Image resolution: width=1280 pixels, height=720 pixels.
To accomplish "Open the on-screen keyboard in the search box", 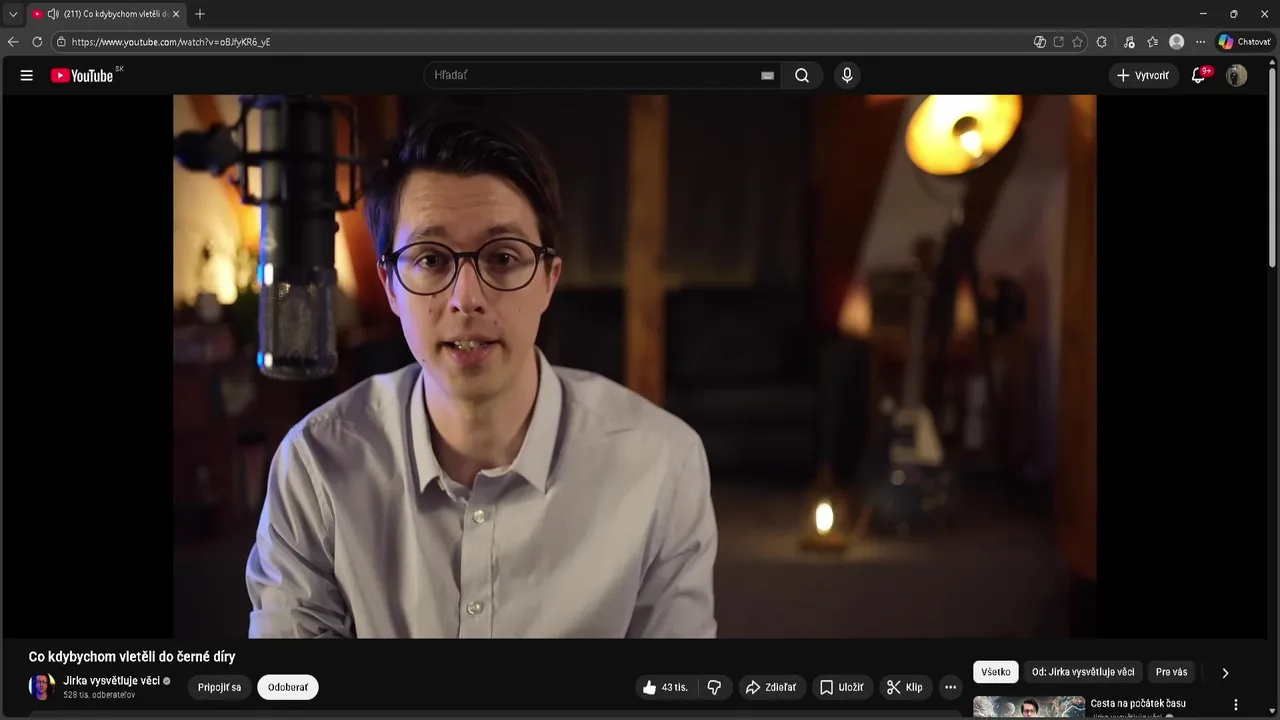I will click(x=768, y=75).
